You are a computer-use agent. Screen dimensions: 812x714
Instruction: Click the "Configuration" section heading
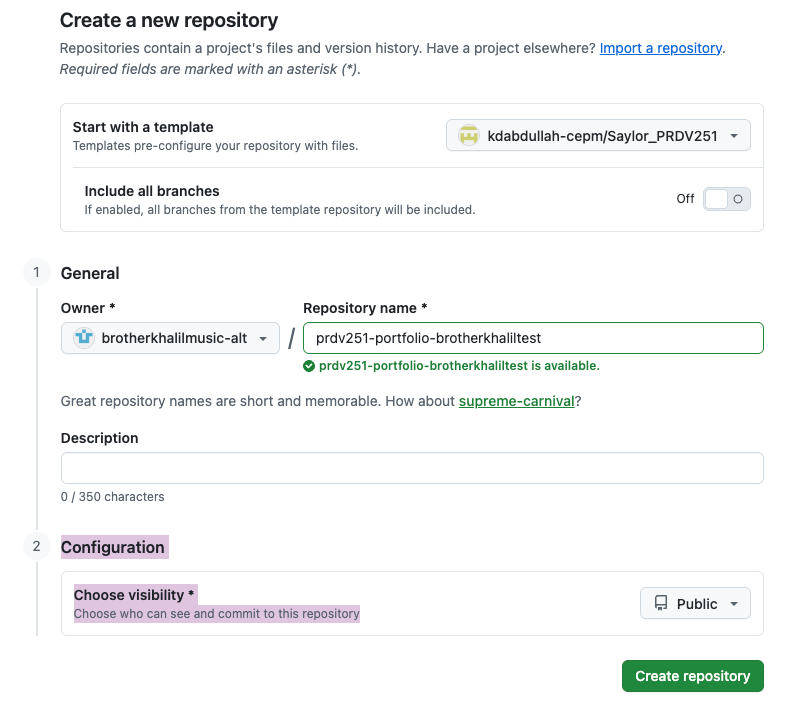pyautogui.click(x=112, y=547)
